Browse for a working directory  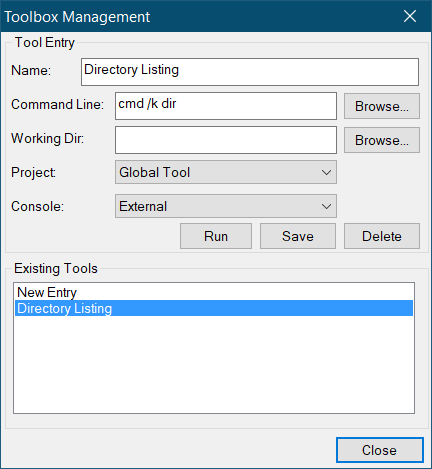382,140
